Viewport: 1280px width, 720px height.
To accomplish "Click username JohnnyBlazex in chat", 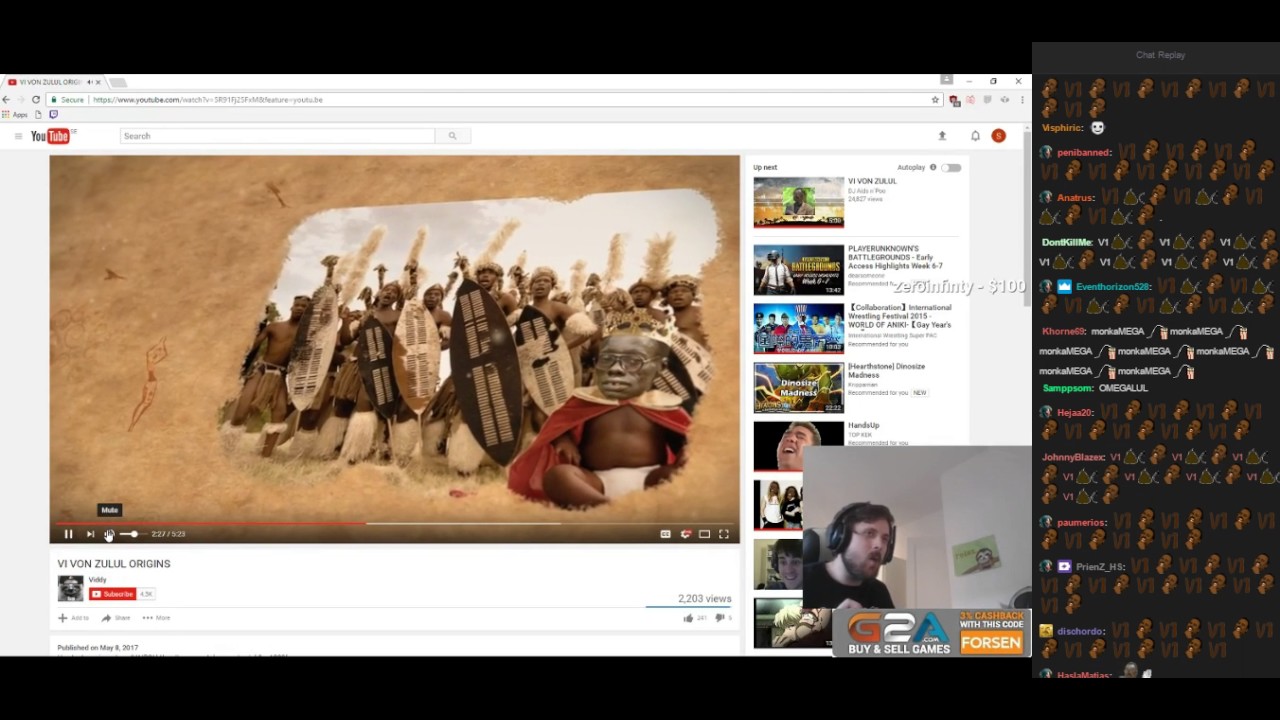I will click(x=1073, y=458).
